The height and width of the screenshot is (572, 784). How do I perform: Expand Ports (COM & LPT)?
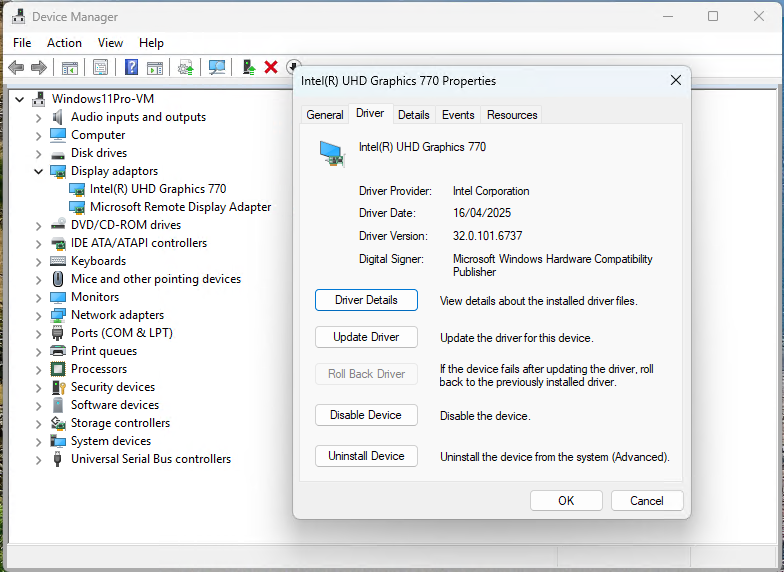click(x=38, y=334)
